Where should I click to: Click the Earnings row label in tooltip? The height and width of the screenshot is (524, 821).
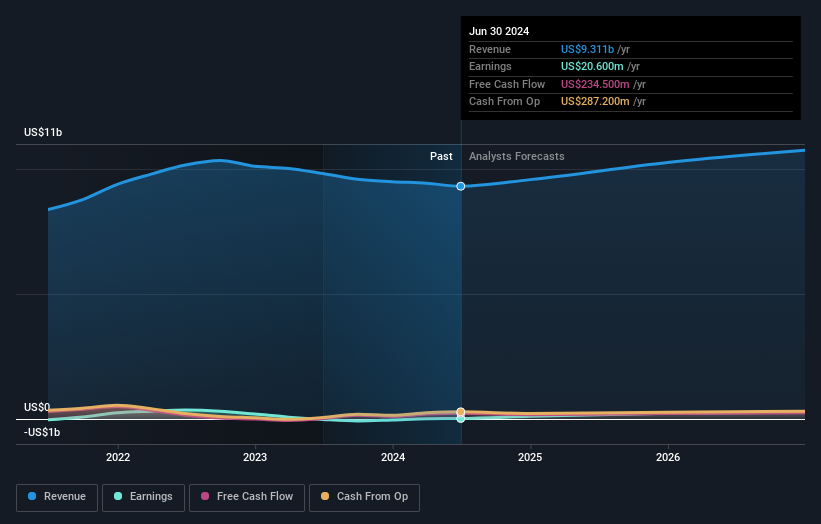(490, 66)
